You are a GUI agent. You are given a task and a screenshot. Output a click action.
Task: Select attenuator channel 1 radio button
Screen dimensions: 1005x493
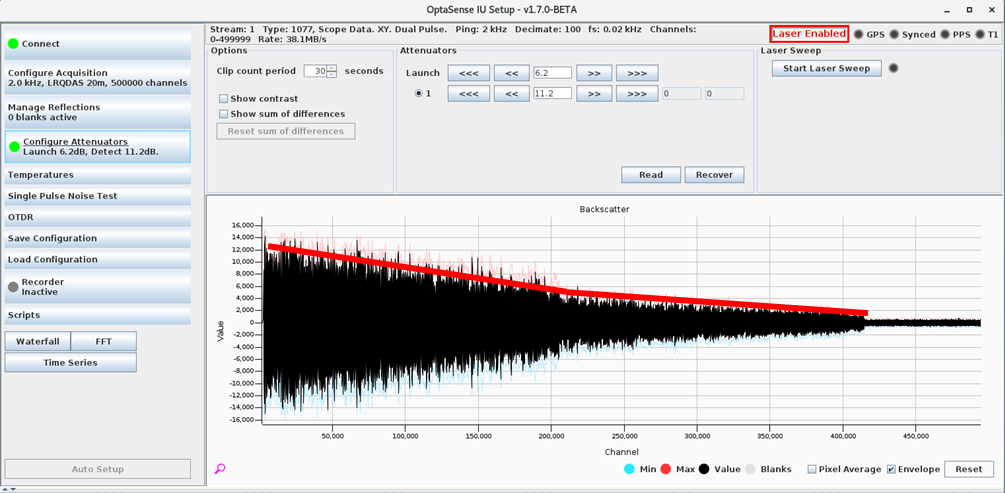(419, 94)
